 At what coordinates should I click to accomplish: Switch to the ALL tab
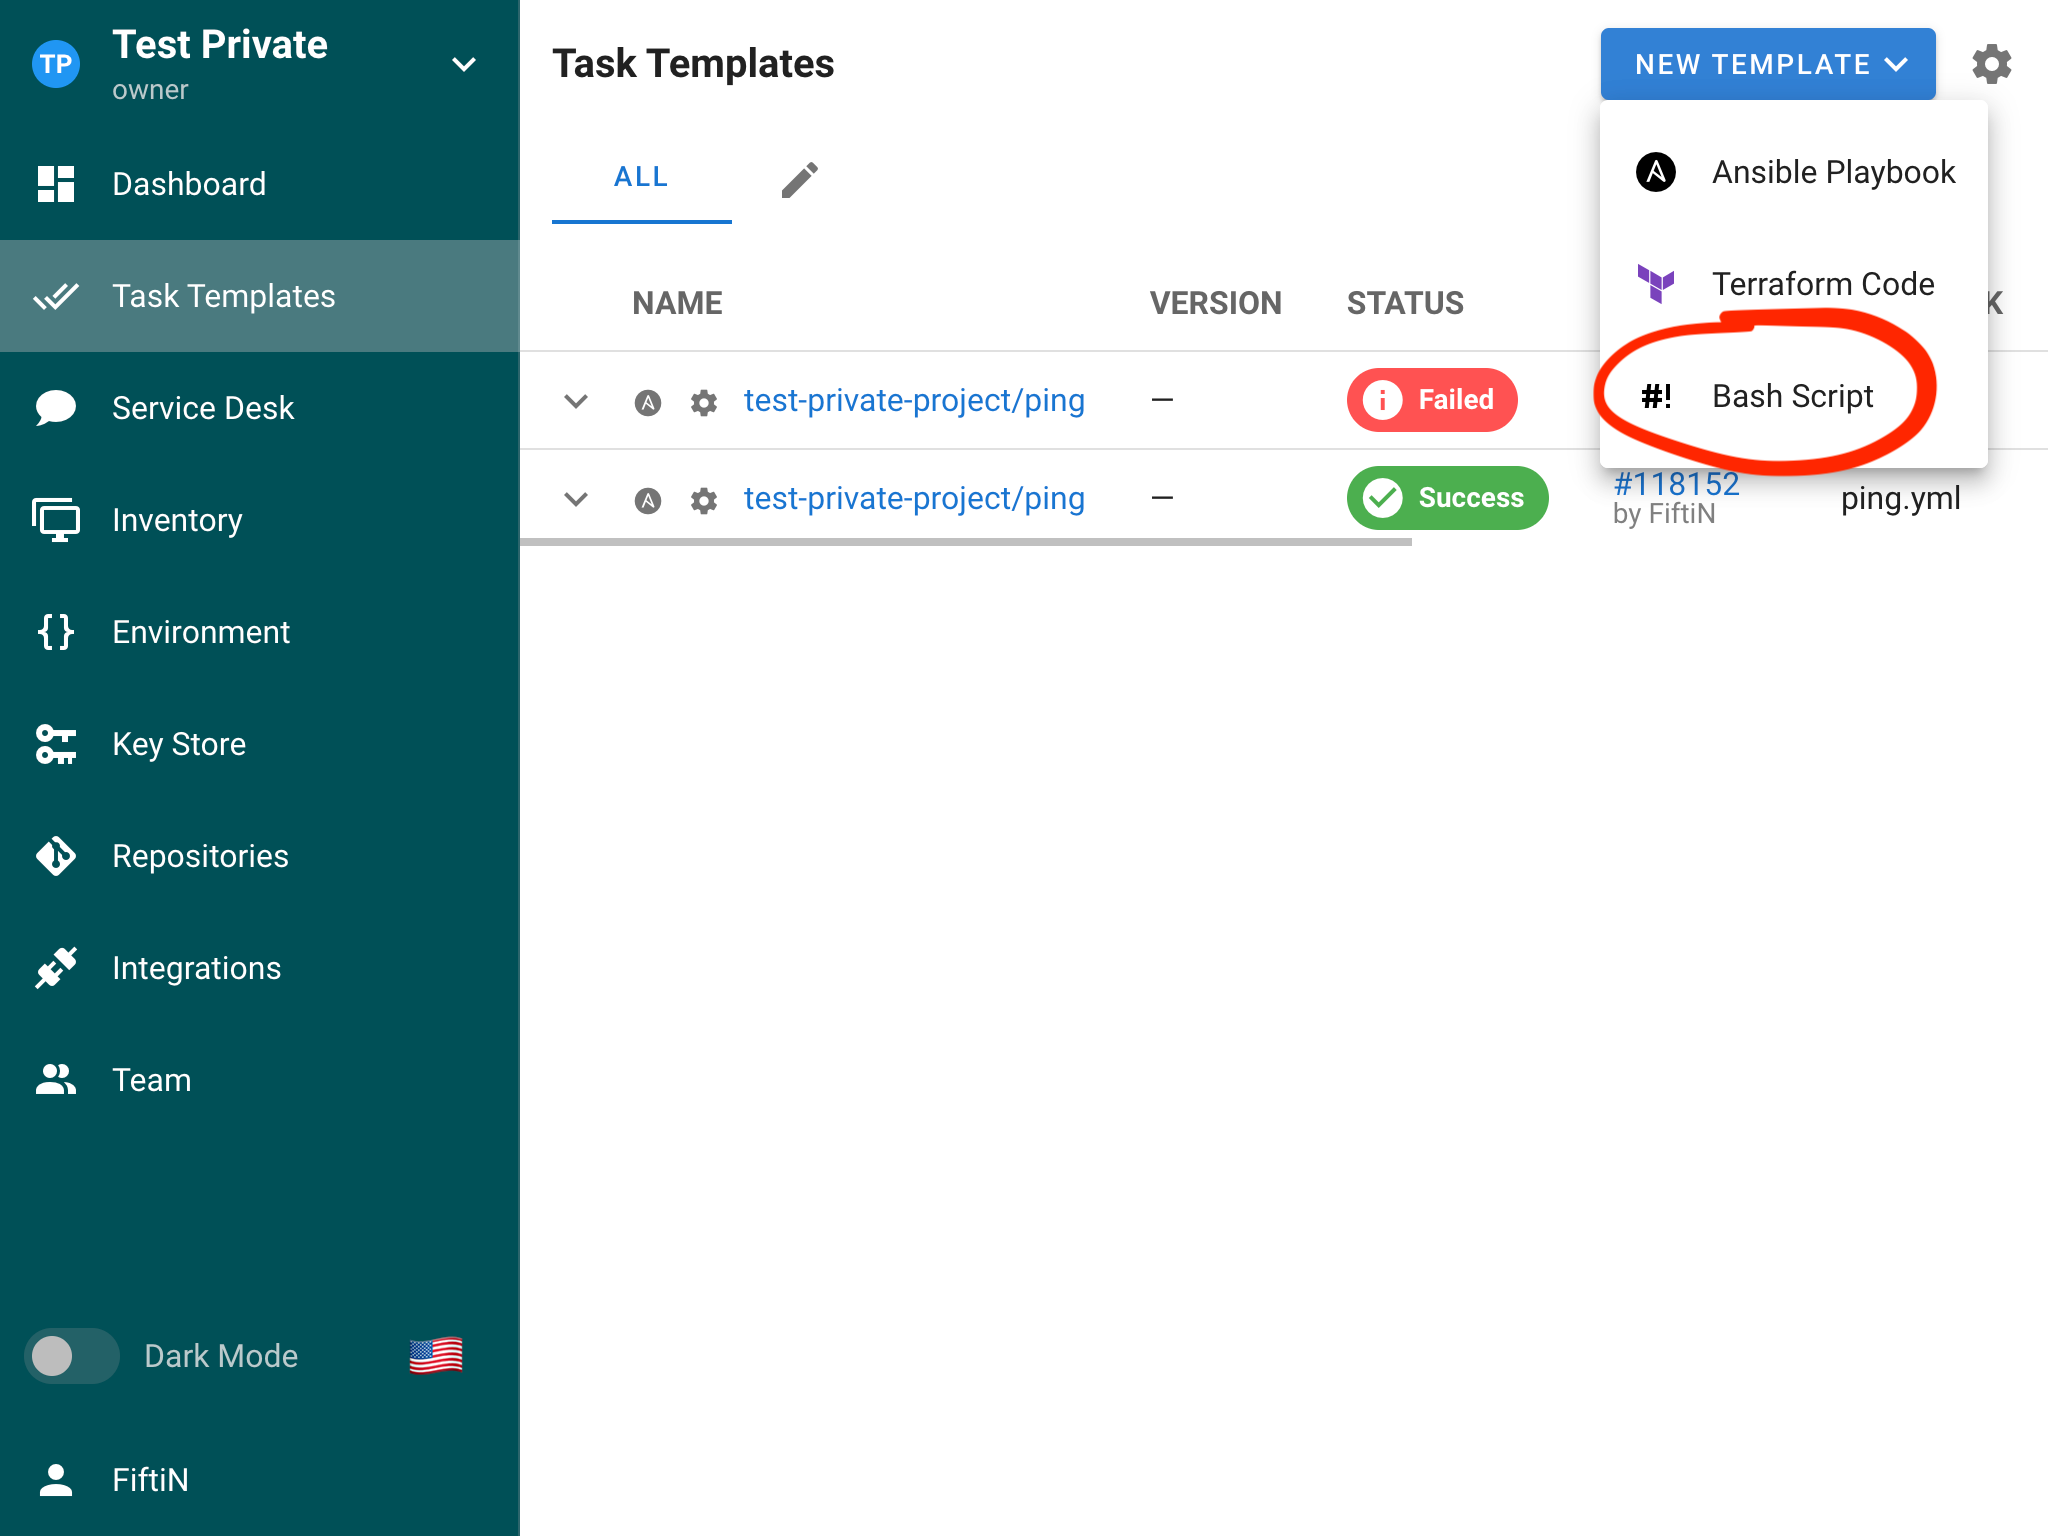click(x=641, y=178)
